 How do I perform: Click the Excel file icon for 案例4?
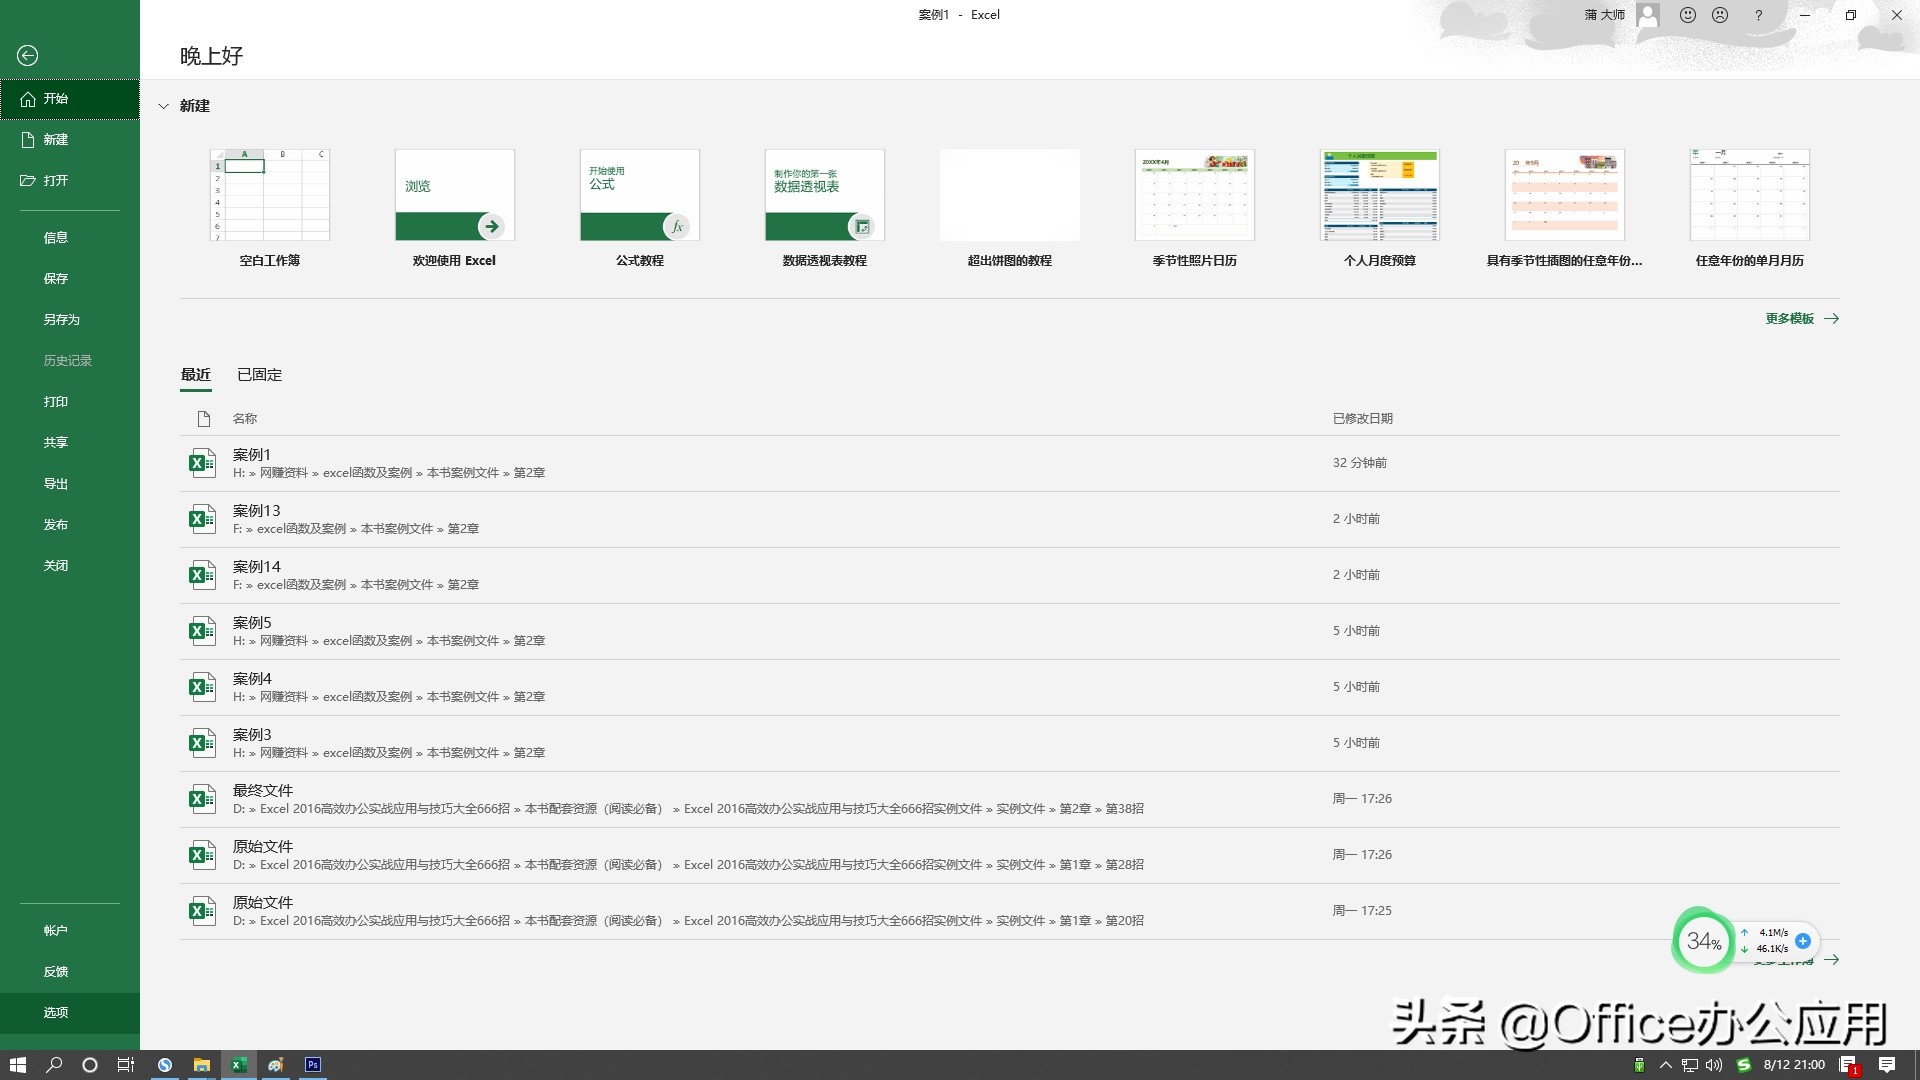[203, 687]
